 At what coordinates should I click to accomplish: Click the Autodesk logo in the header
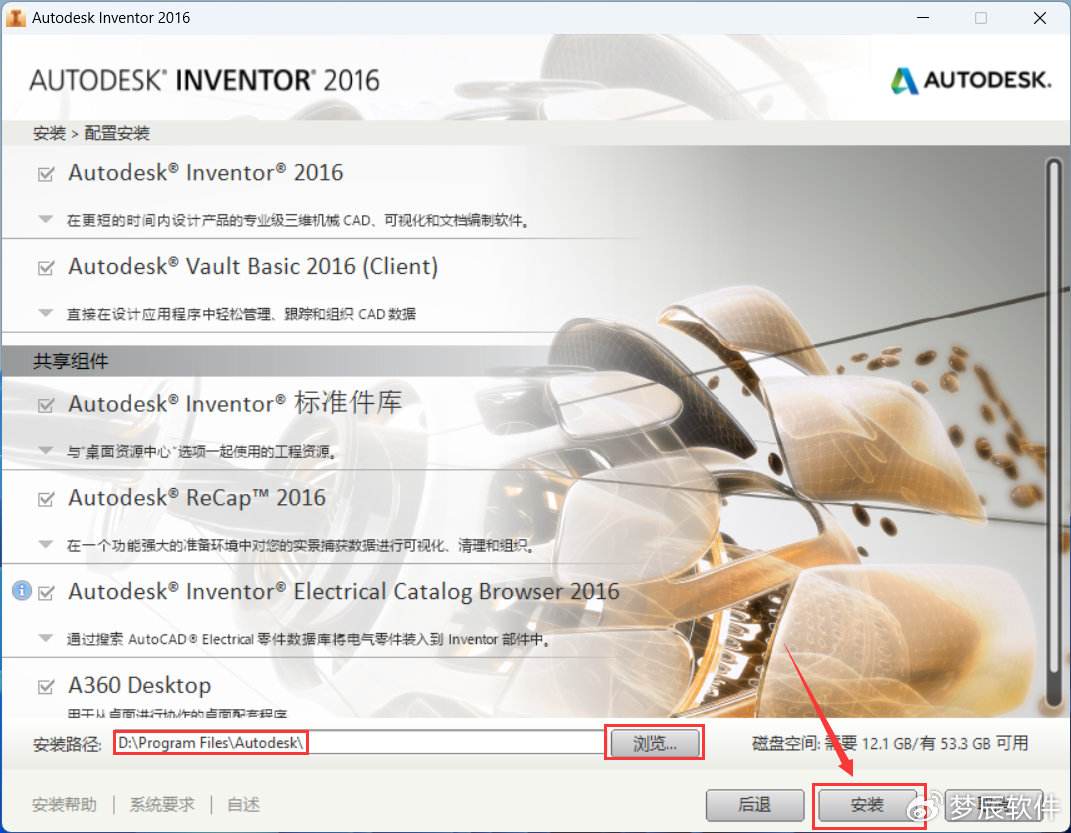click(x=971, y=81)
